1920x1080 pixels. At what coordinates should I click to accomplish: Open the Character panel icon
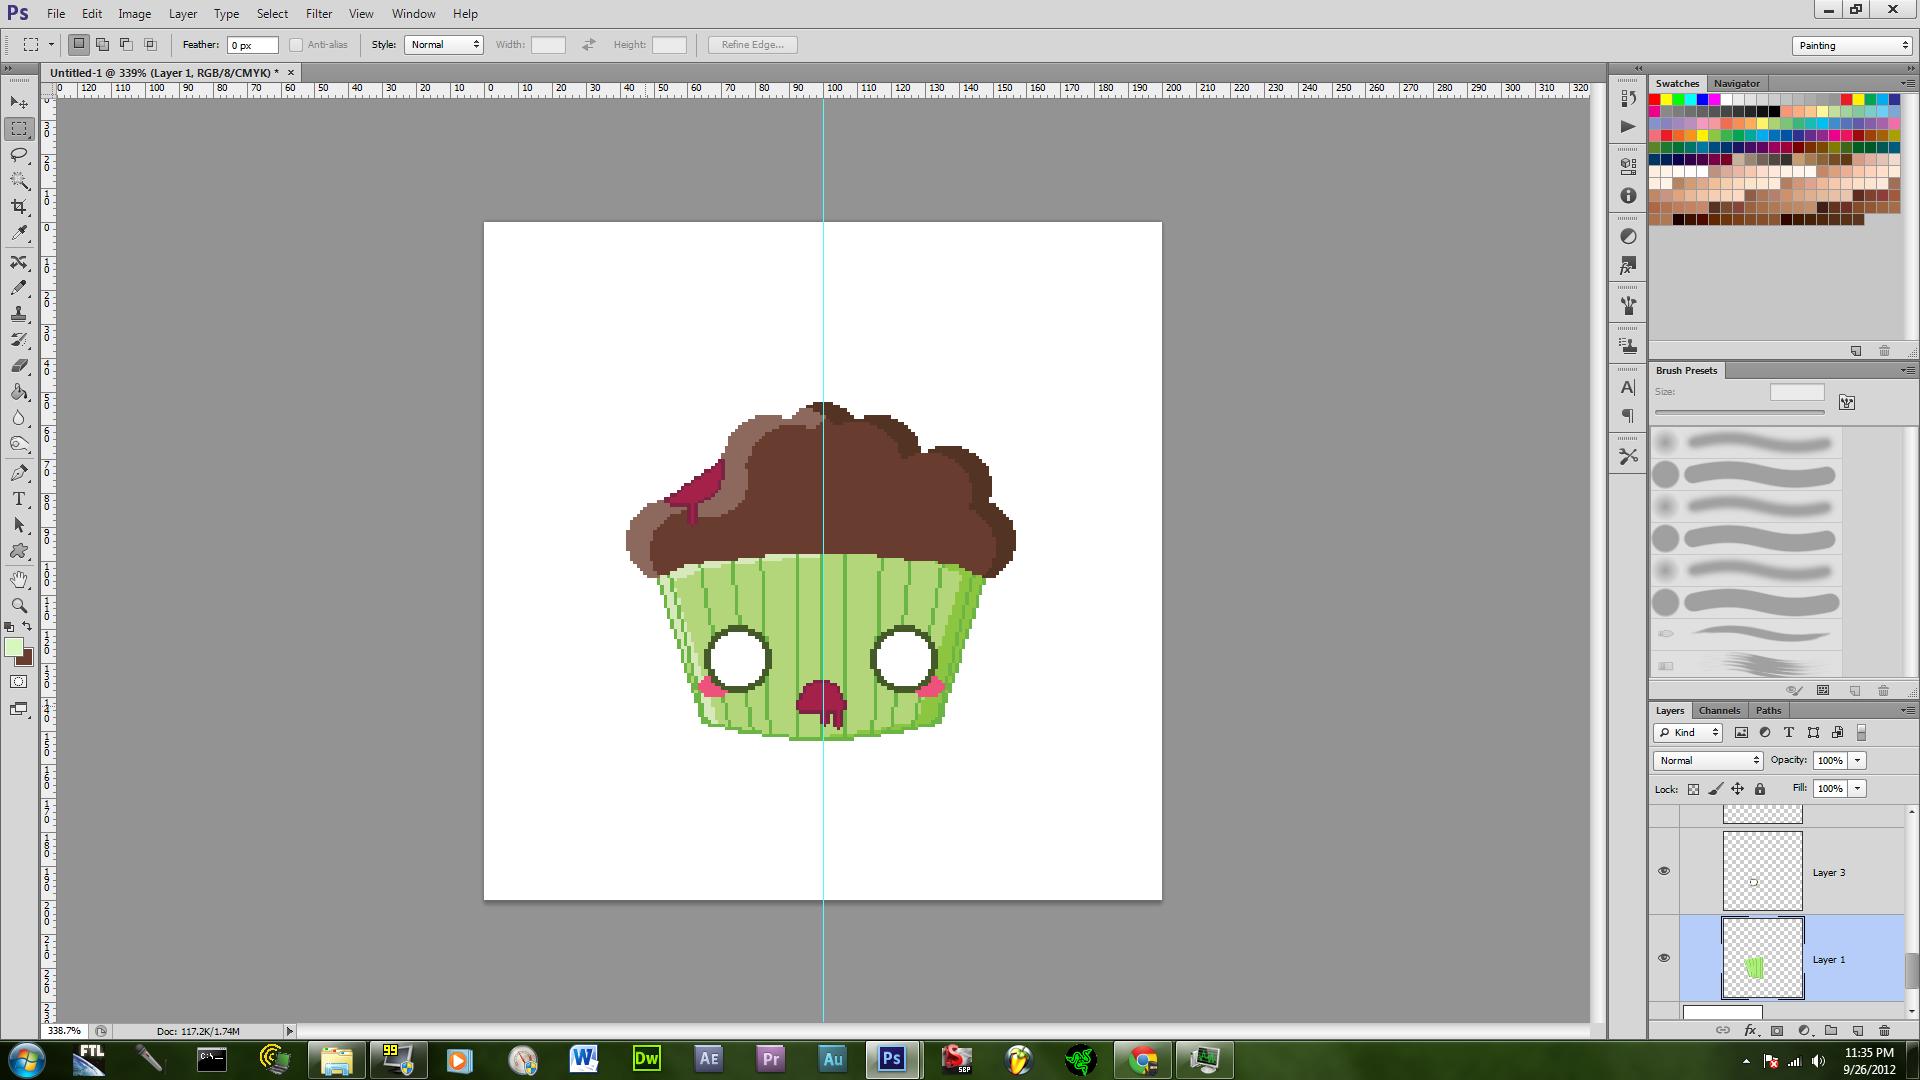[x=1628, y=387]
